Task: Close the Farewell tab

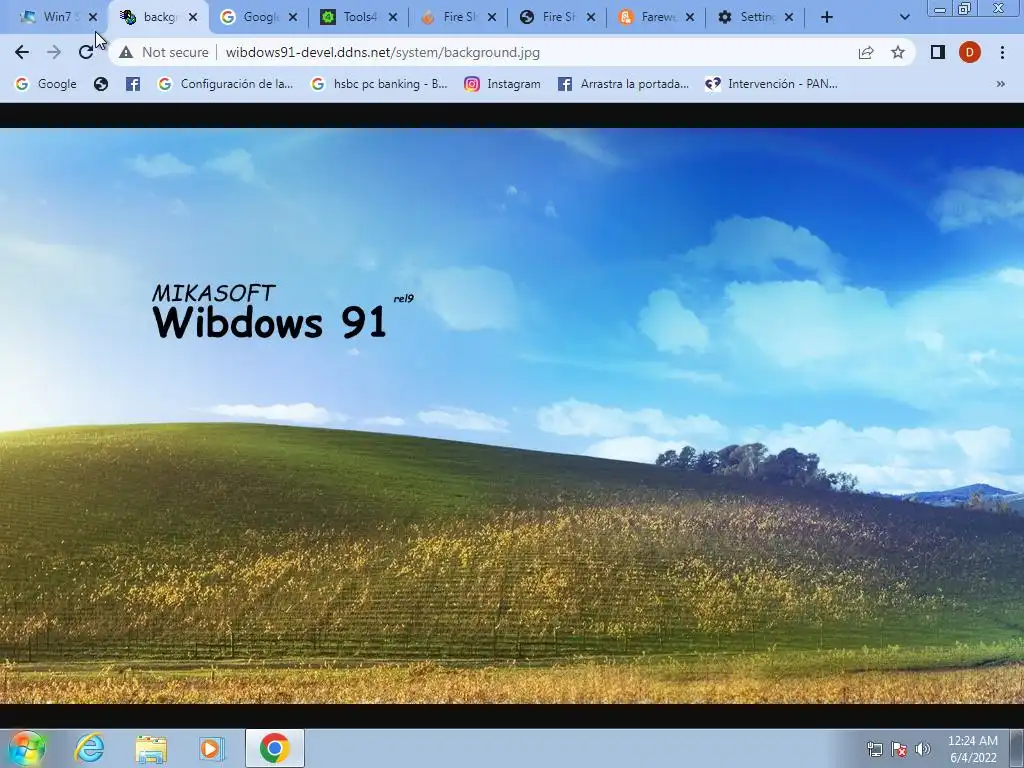Action: pyautogui.click(x=690, y=18)
